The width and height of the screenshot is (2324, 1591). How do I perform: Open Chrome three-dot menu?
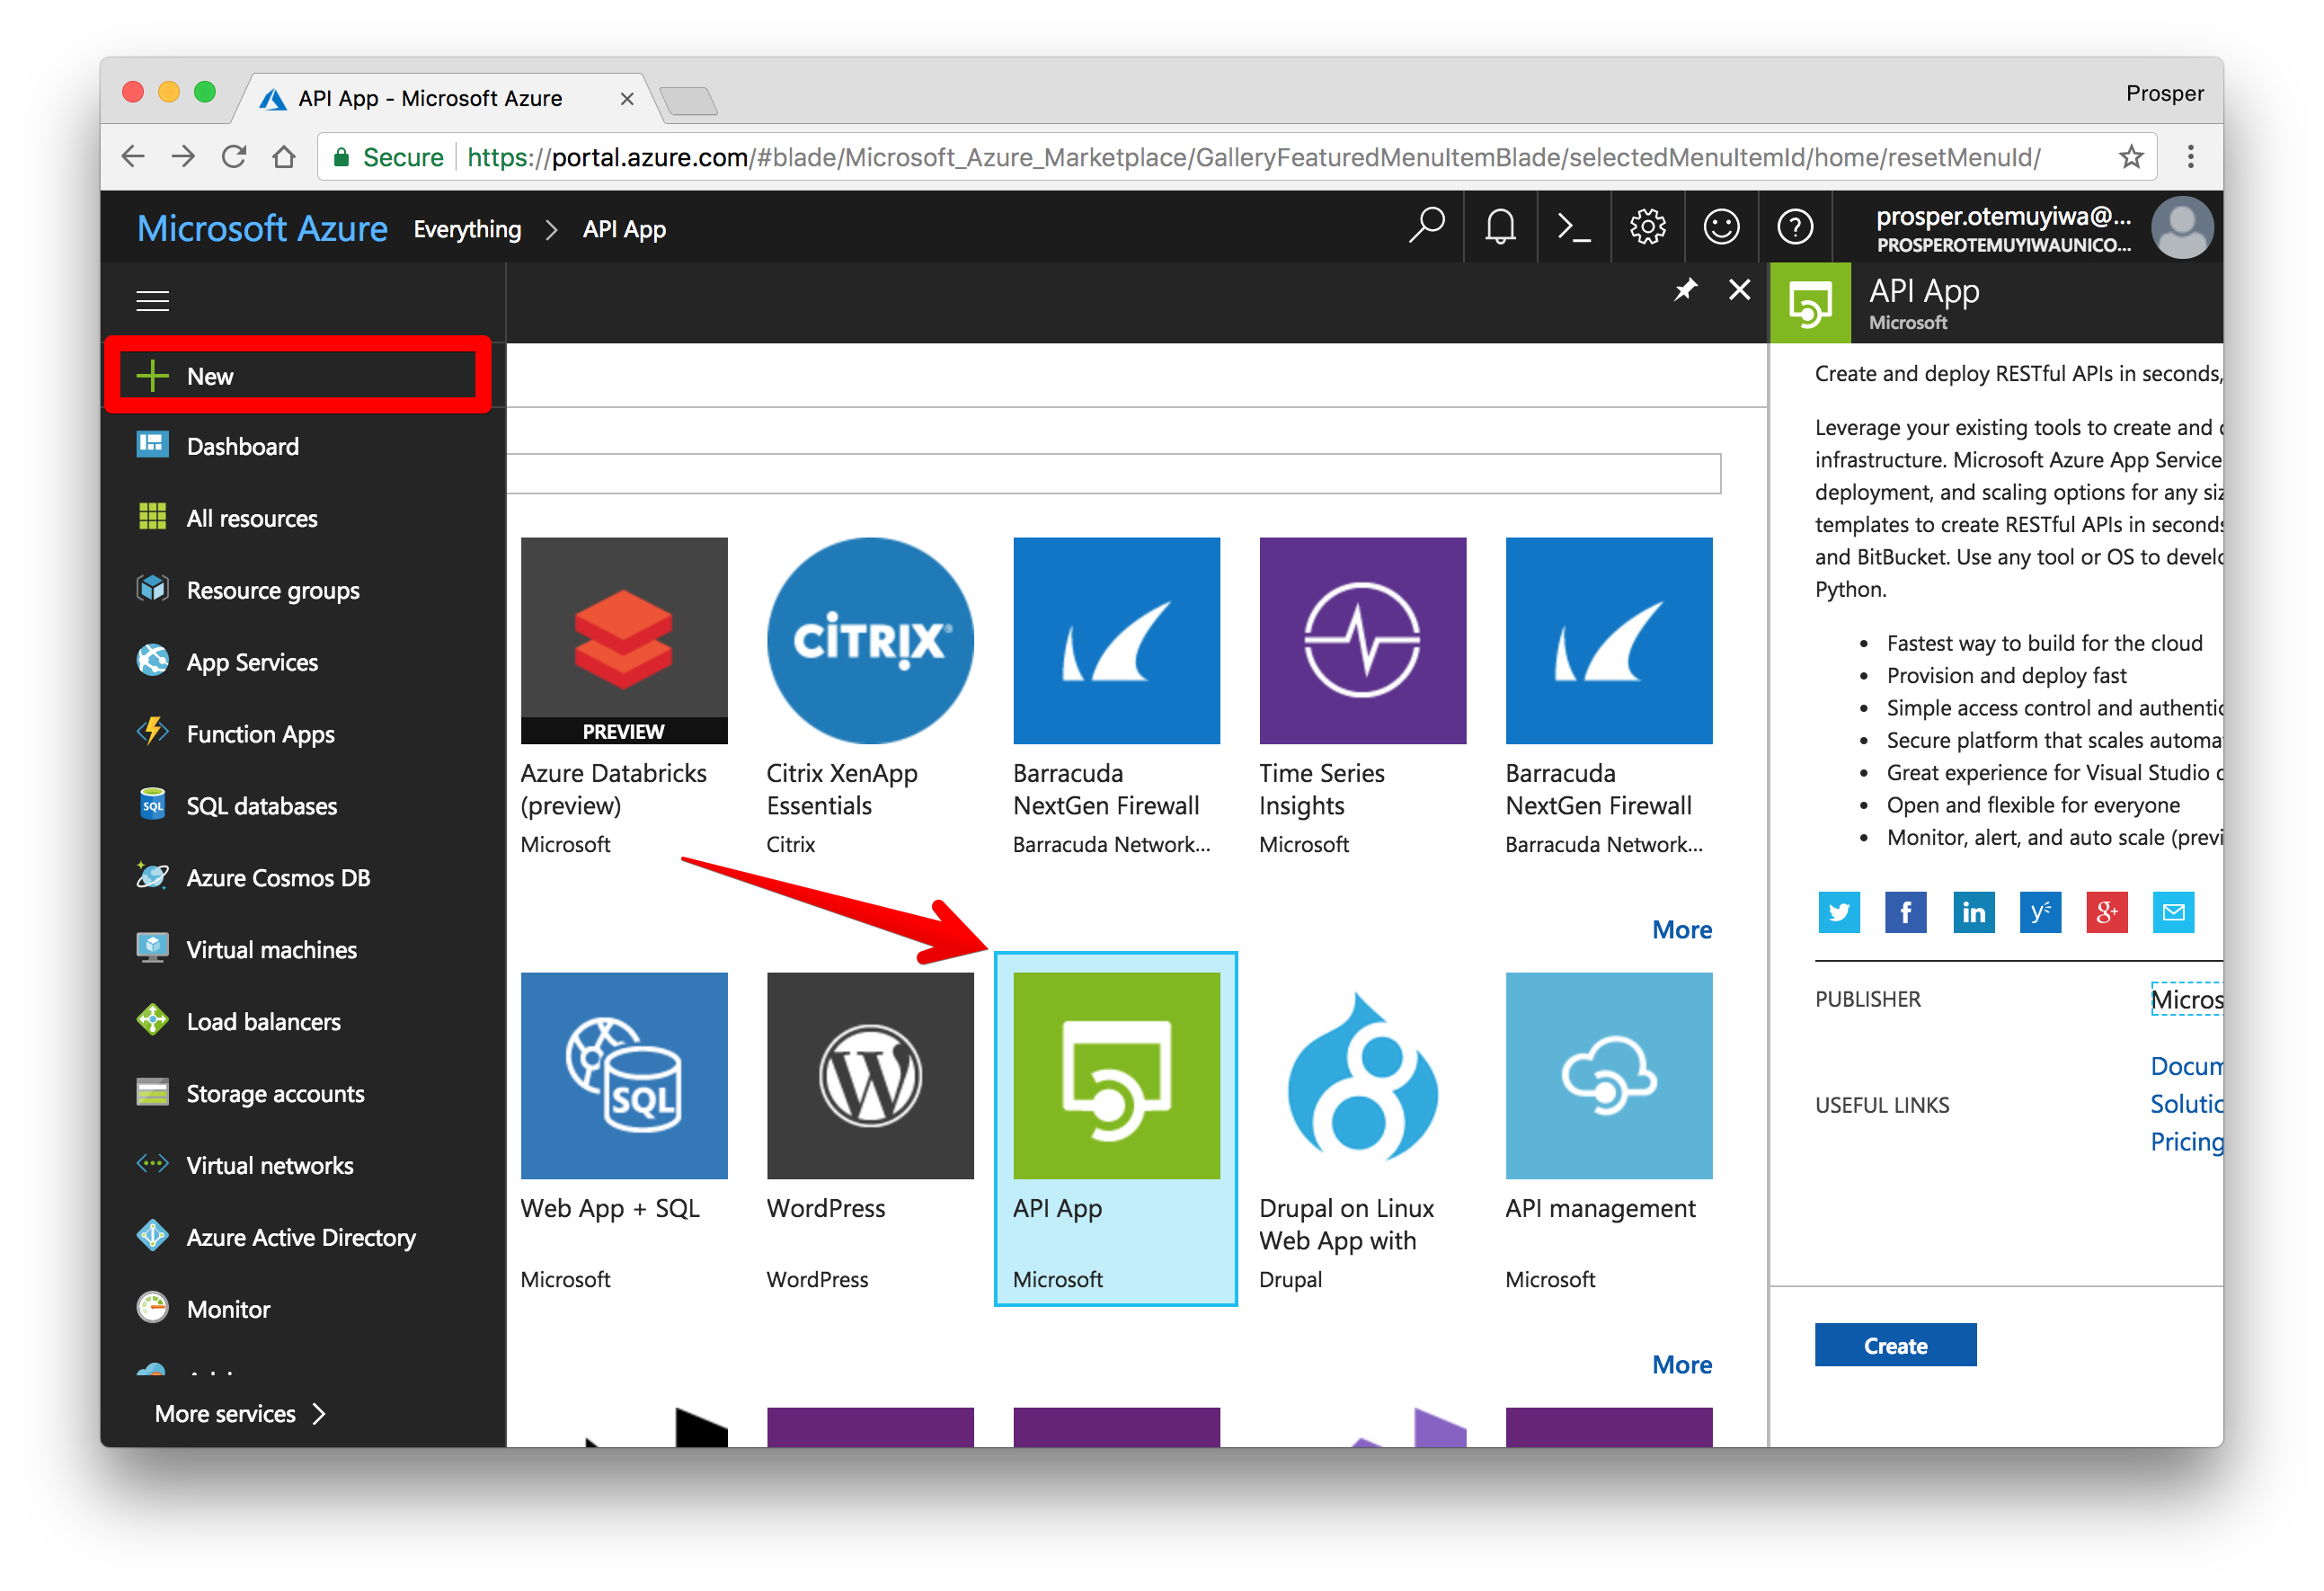point(2190,157)
